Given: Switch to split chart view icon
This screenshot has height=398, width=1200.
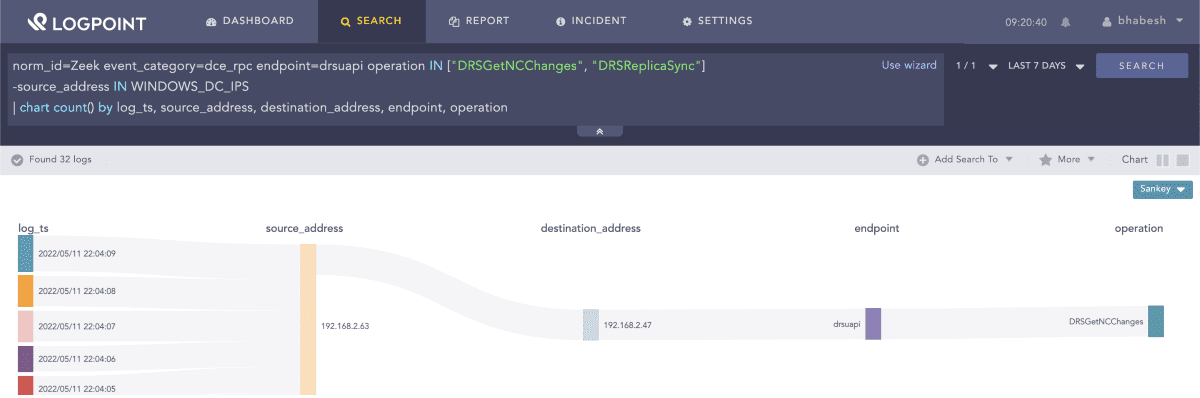Looking at the screenshot, I should [x=1163, y=160].
